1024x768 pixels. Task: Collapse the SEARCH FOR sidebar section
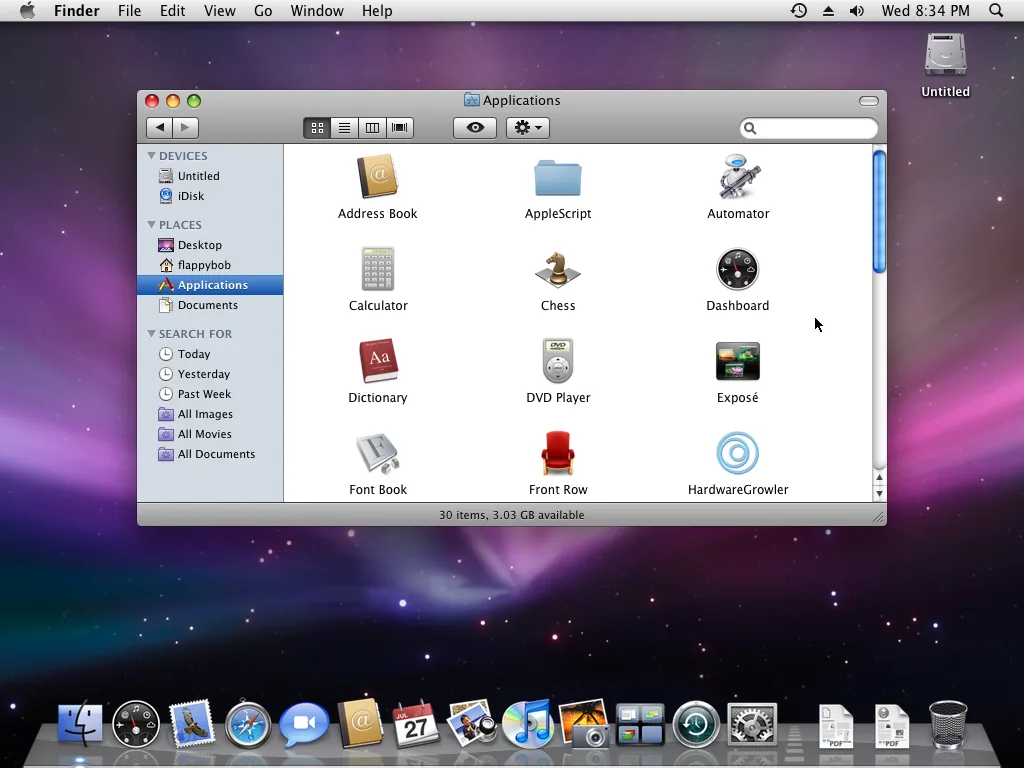152,333
